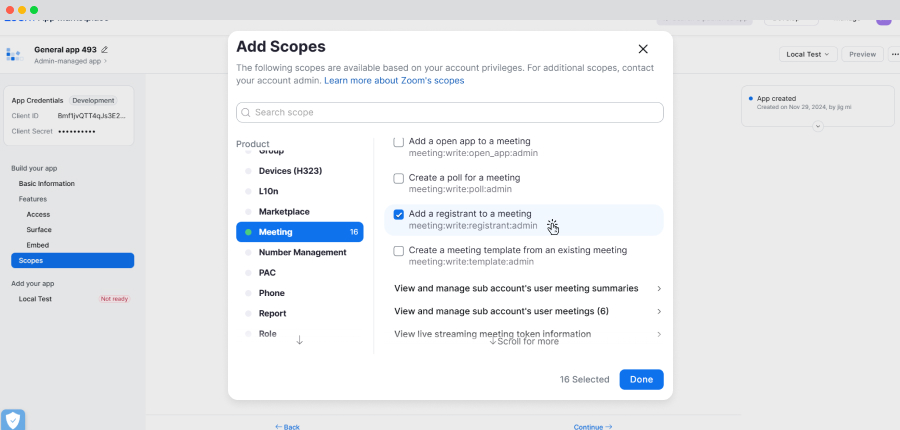Image resolution: width=900 pixels, height=430 pixels.
Task: Open Scopes in sidebar
Action: [x=72, y=261]
